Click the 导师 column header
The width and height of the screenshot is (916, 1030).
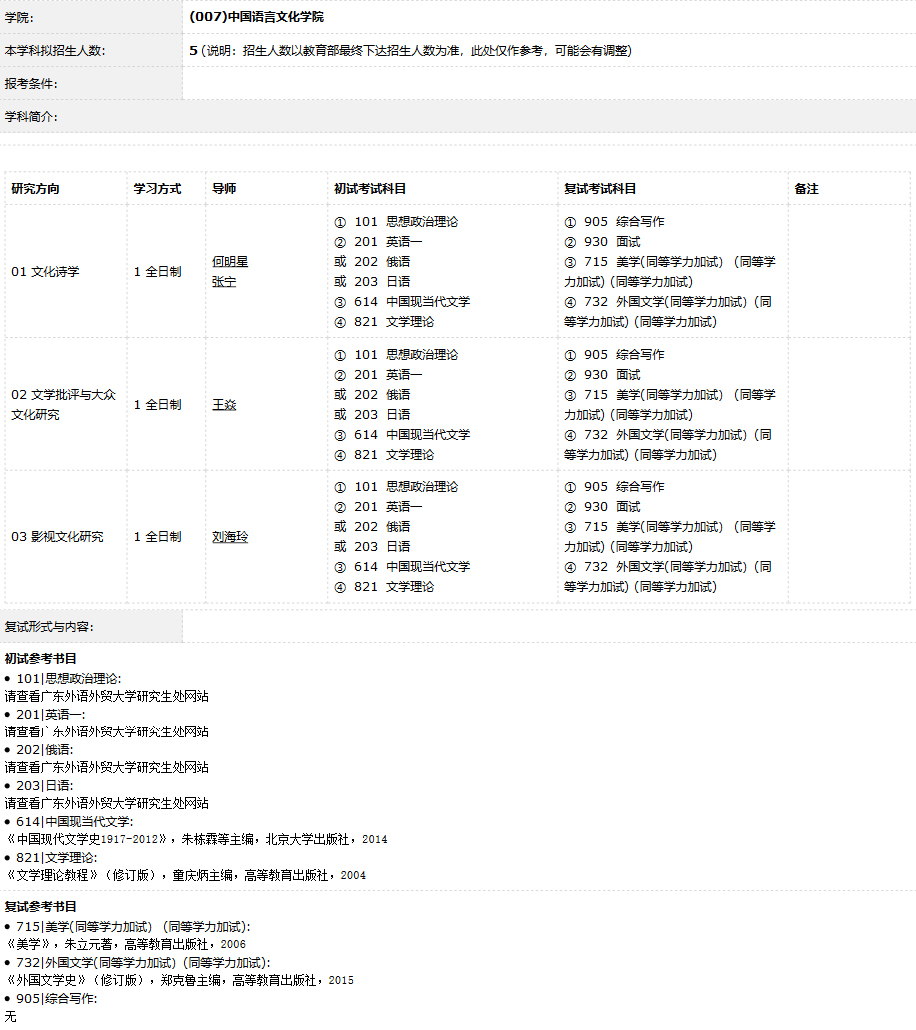coord(224,189)
